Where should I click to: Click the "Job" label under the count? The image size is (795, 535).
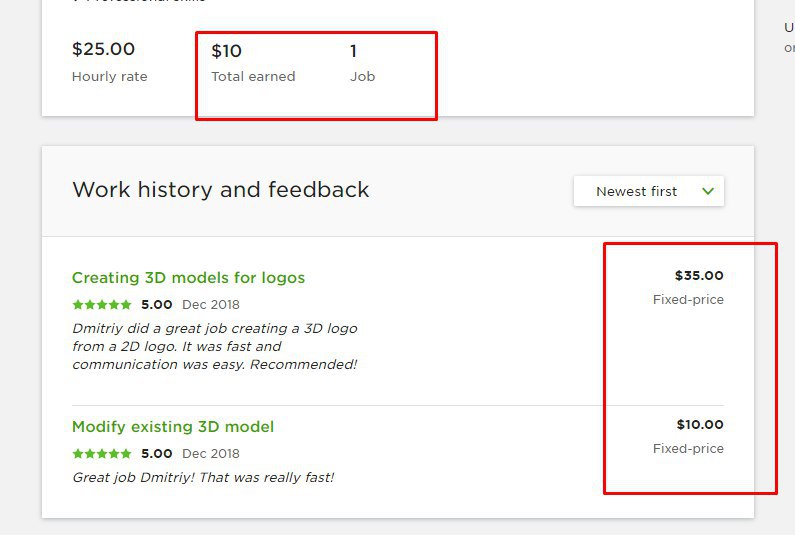362,76
